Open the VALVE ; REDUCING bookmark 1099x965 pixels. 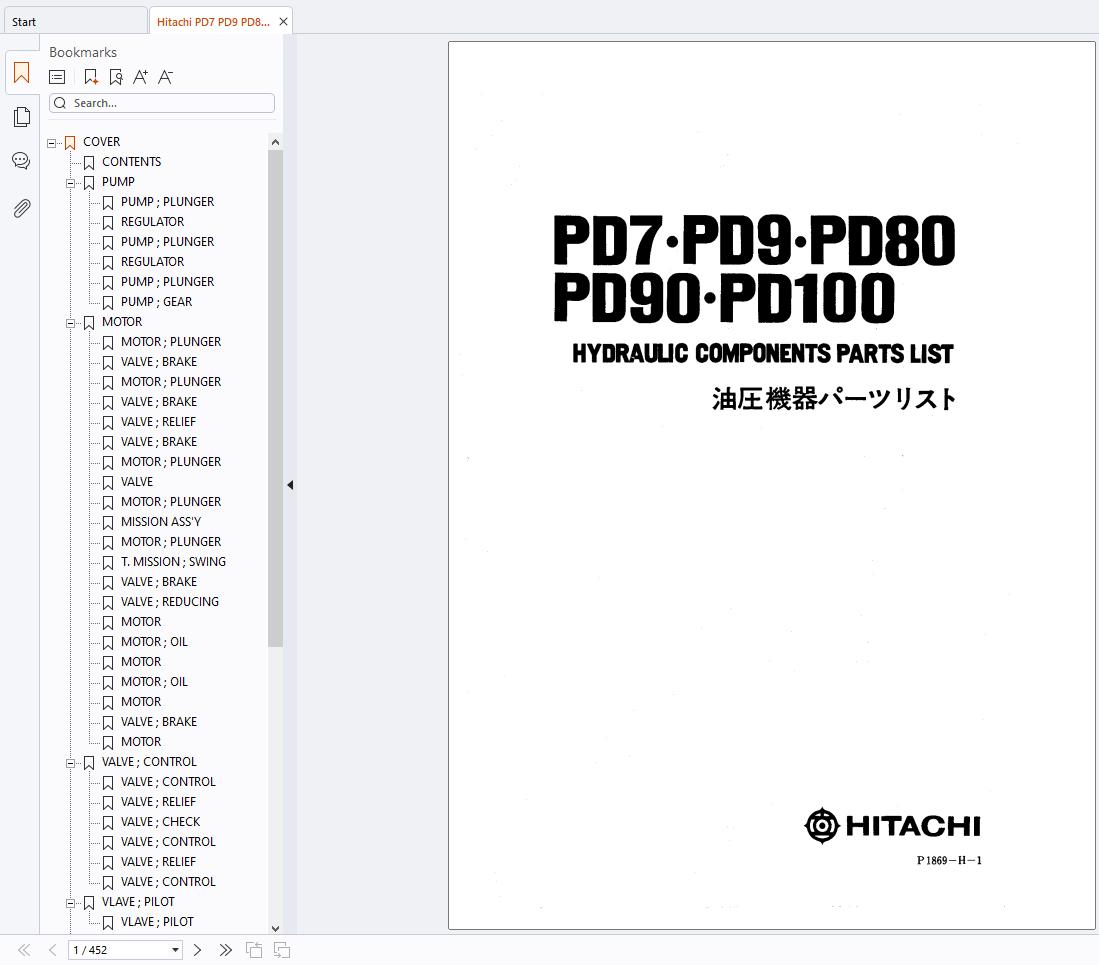(170, 602)
